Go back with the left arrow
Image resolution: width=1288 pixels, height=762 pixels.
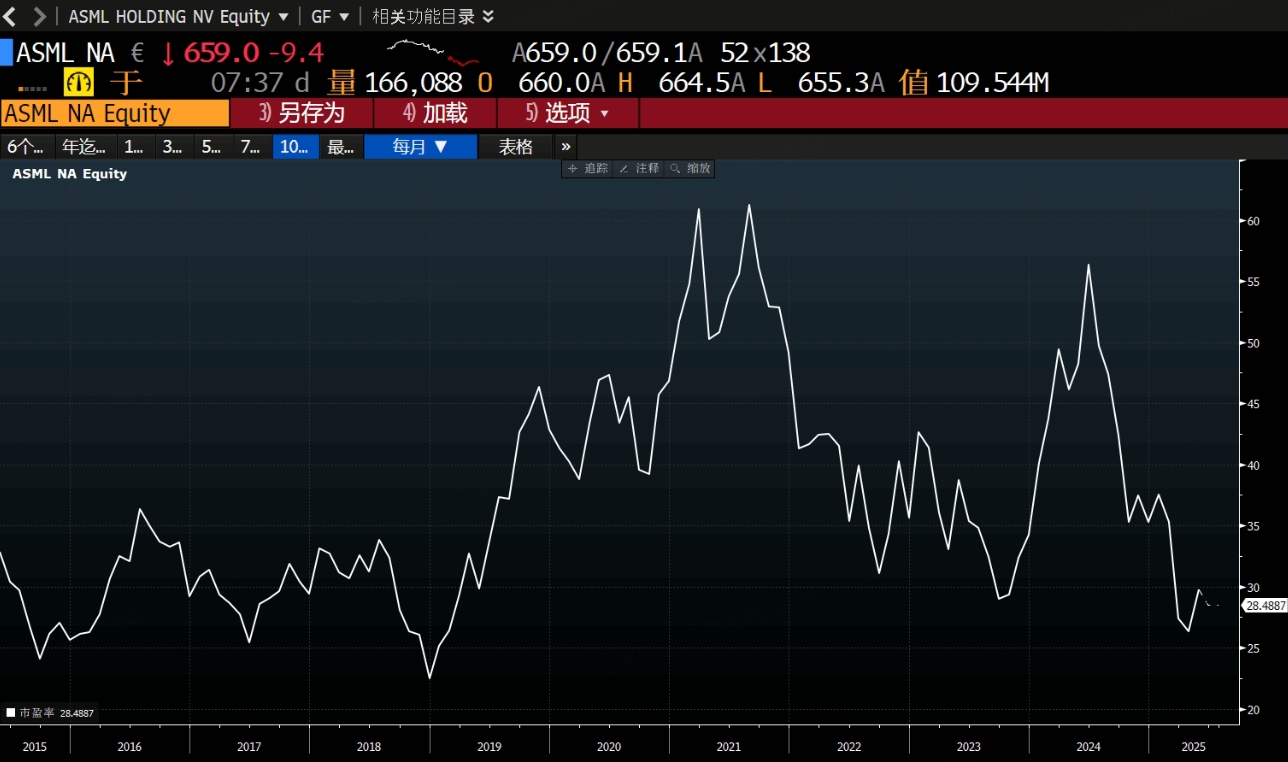[x=11, y=16]
